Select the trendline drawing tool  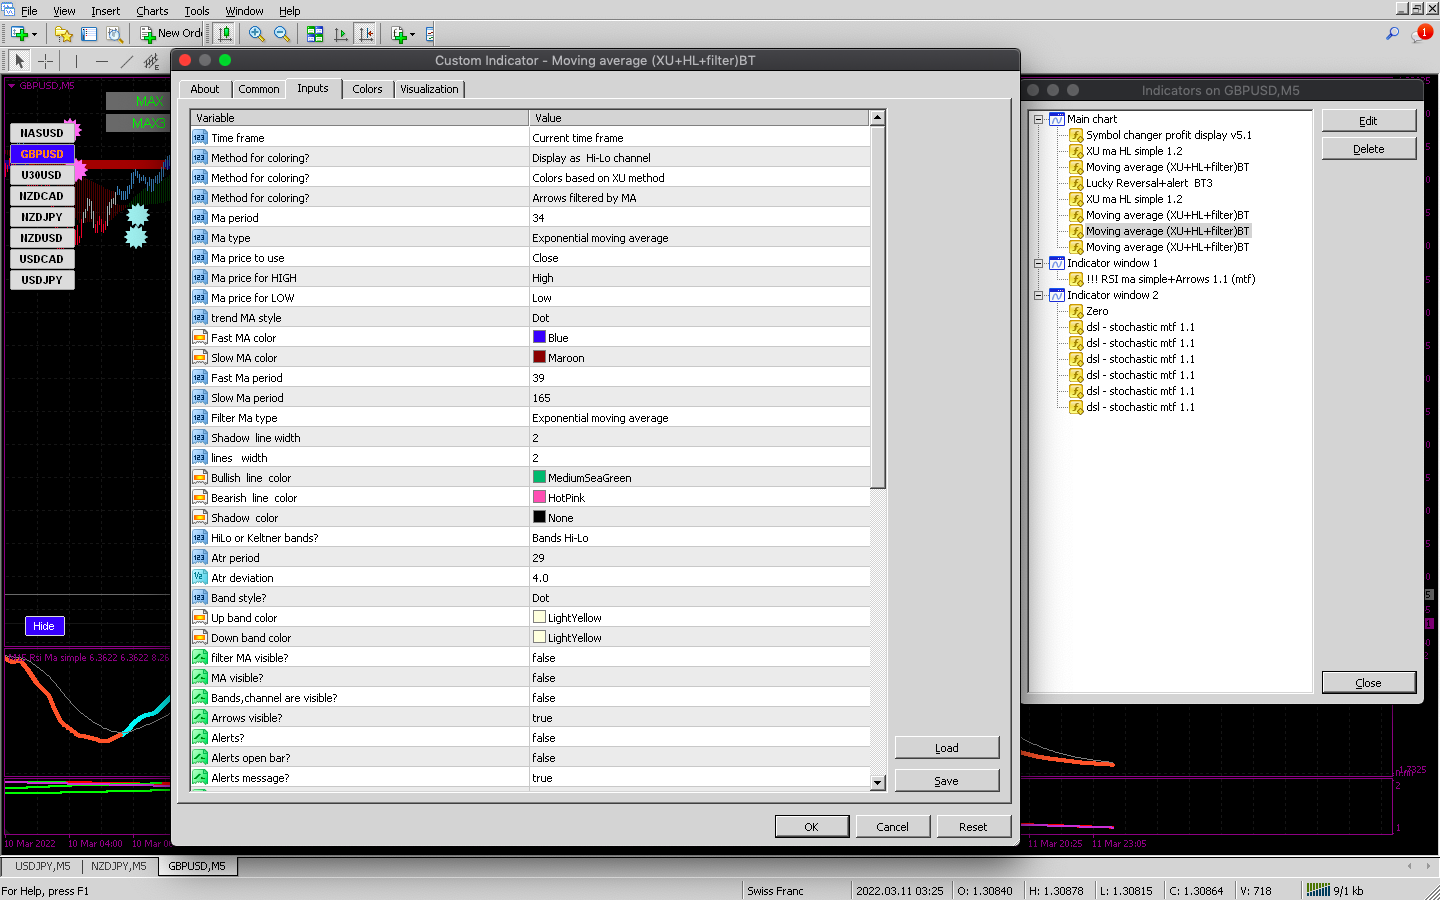coord(127,61)
